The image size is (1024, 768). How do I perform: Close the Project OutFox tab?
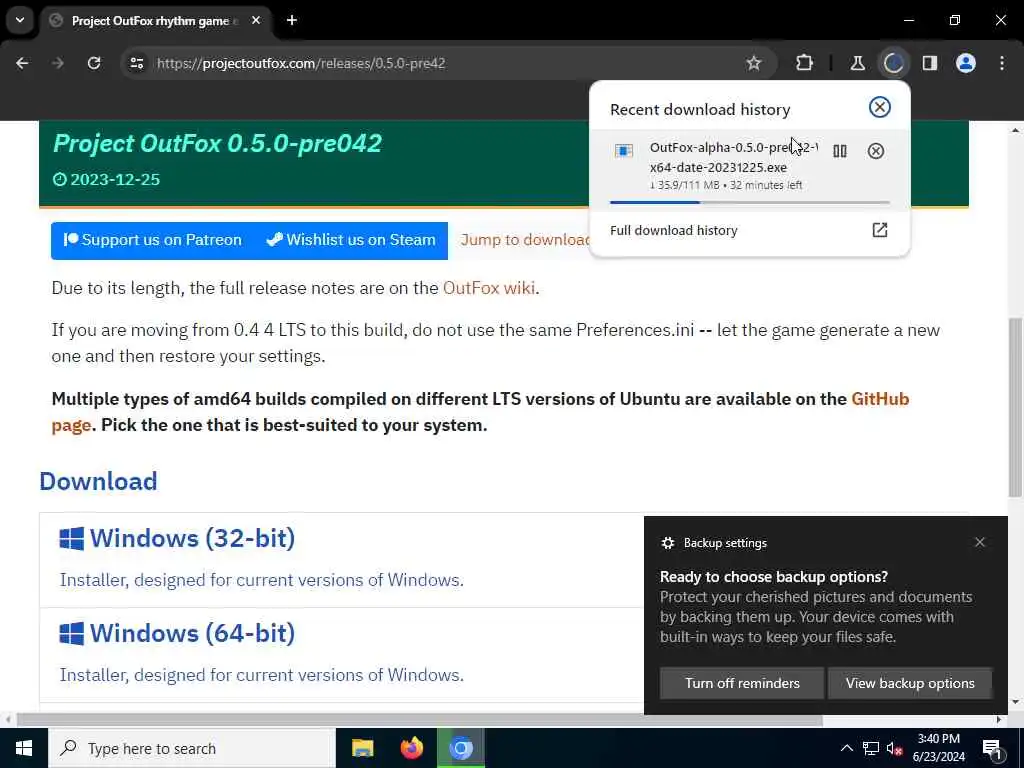click(256, 20)
